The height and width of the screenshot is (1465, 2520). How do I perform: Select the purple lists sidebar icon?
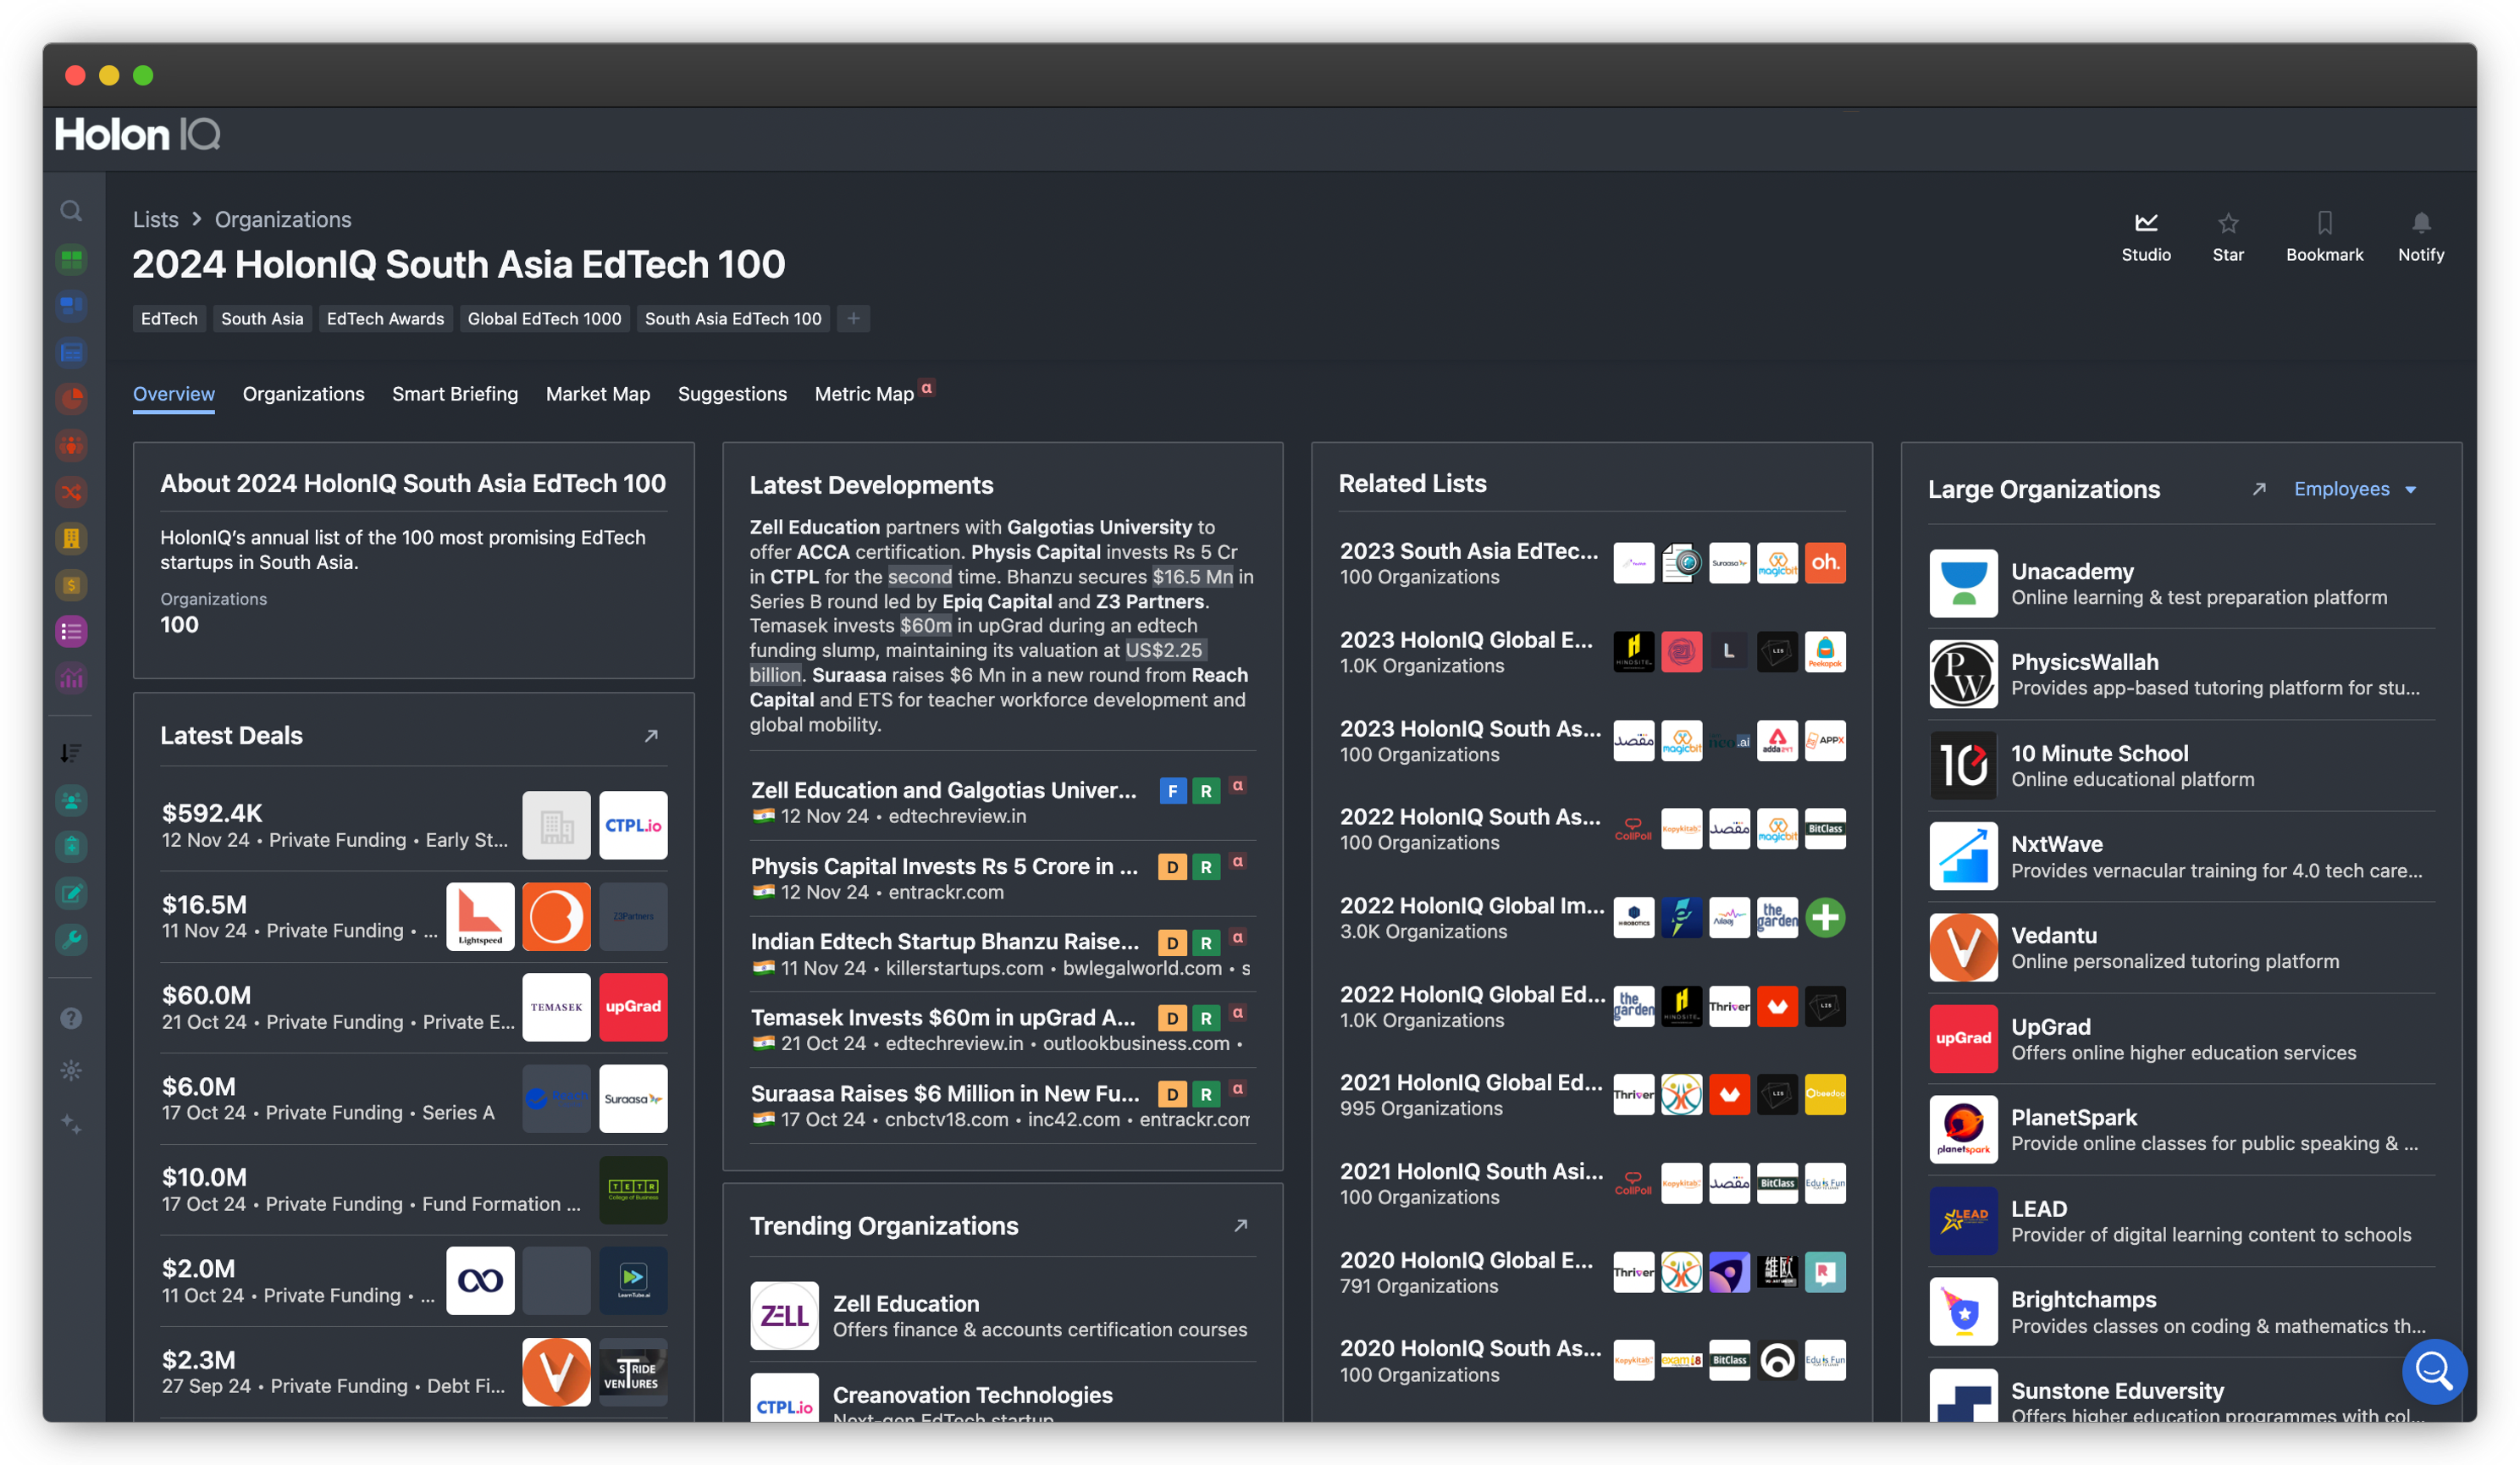(x=71, y=632)
